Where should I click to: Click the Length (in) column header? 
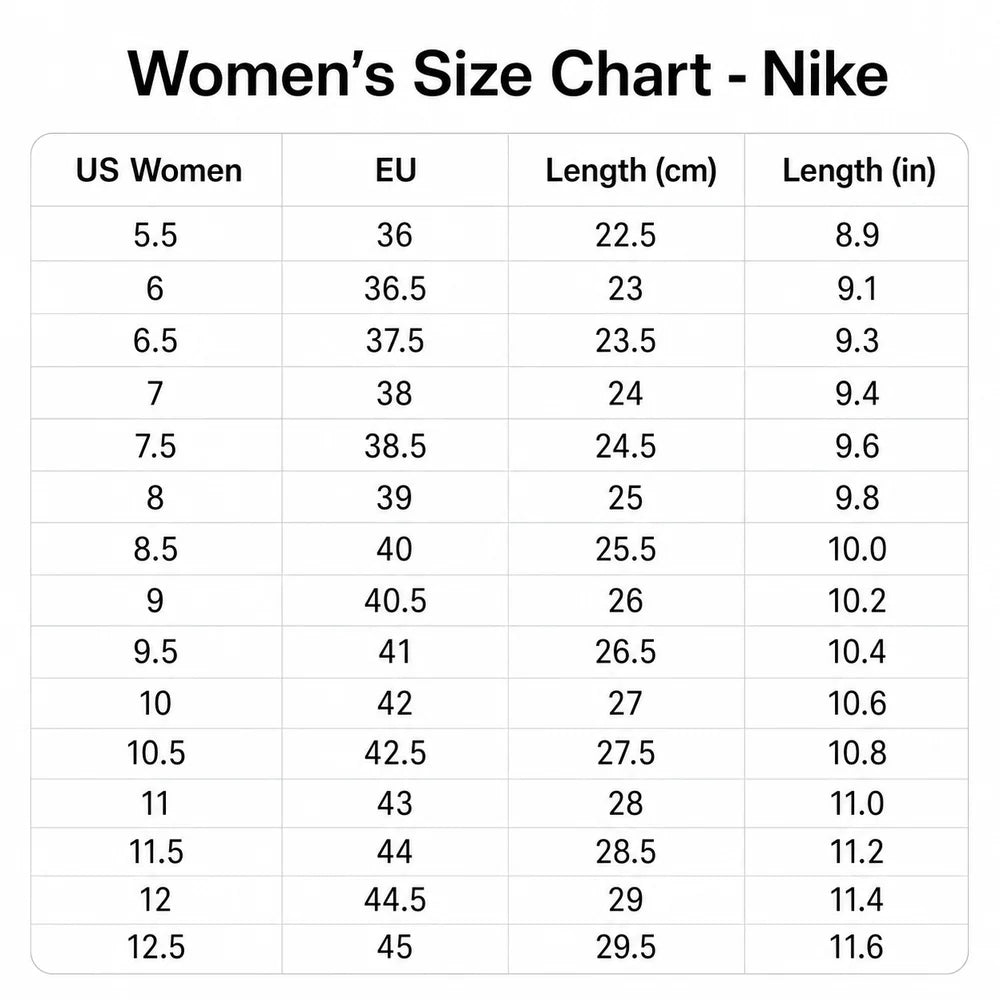coord(858,172)
